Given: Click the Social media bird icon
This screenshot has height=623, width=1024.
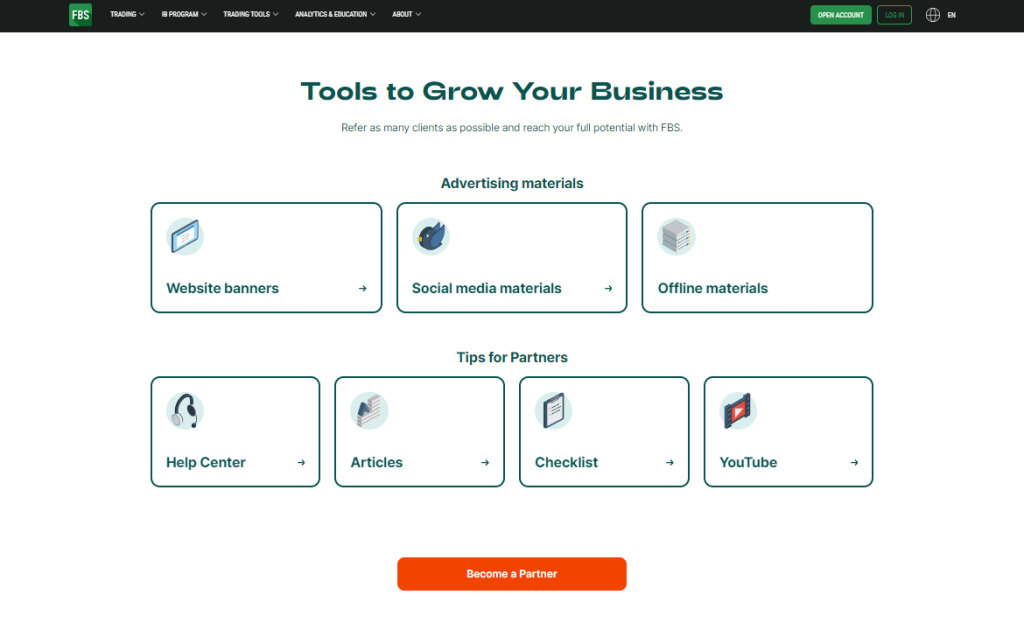Looking at the screenshot, I should [x=431, y=237].
